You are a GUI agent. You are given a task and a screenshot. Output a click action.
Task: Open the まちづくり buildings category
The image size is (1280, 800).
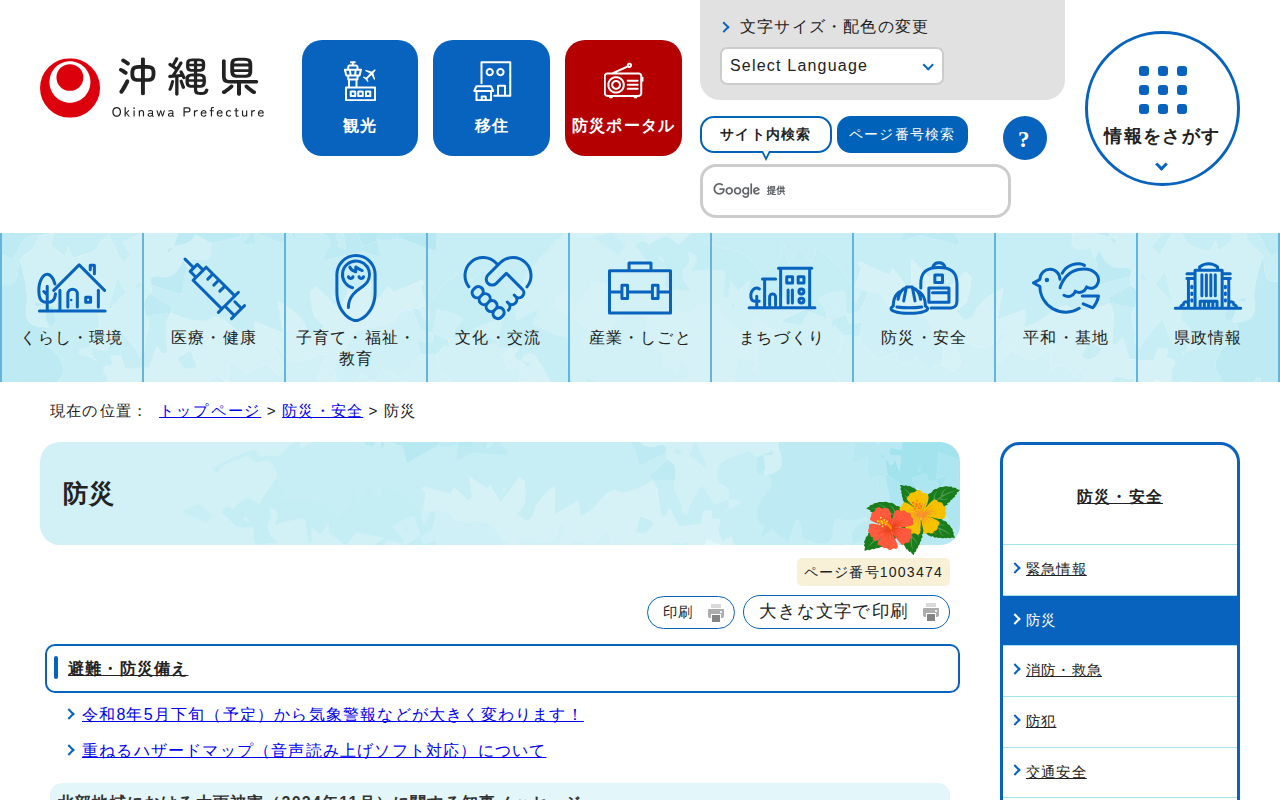(x=782, y=308)
